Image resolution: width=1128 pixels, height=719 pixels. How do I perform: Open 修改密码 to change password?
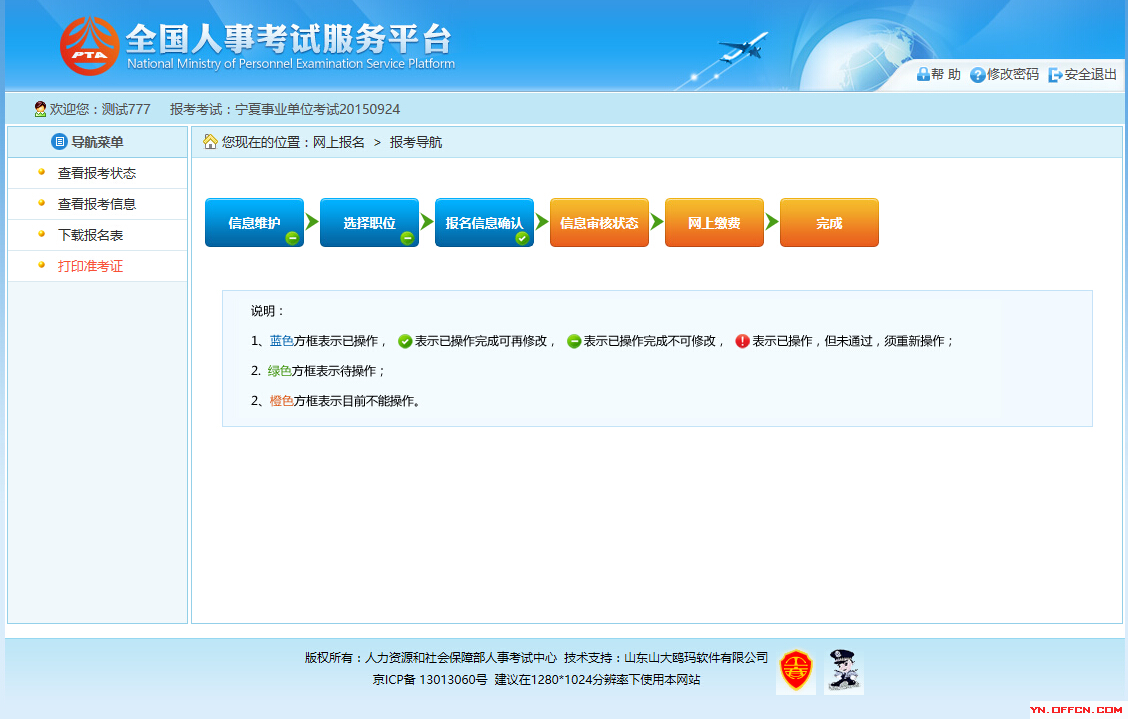tap(1013, 75)
